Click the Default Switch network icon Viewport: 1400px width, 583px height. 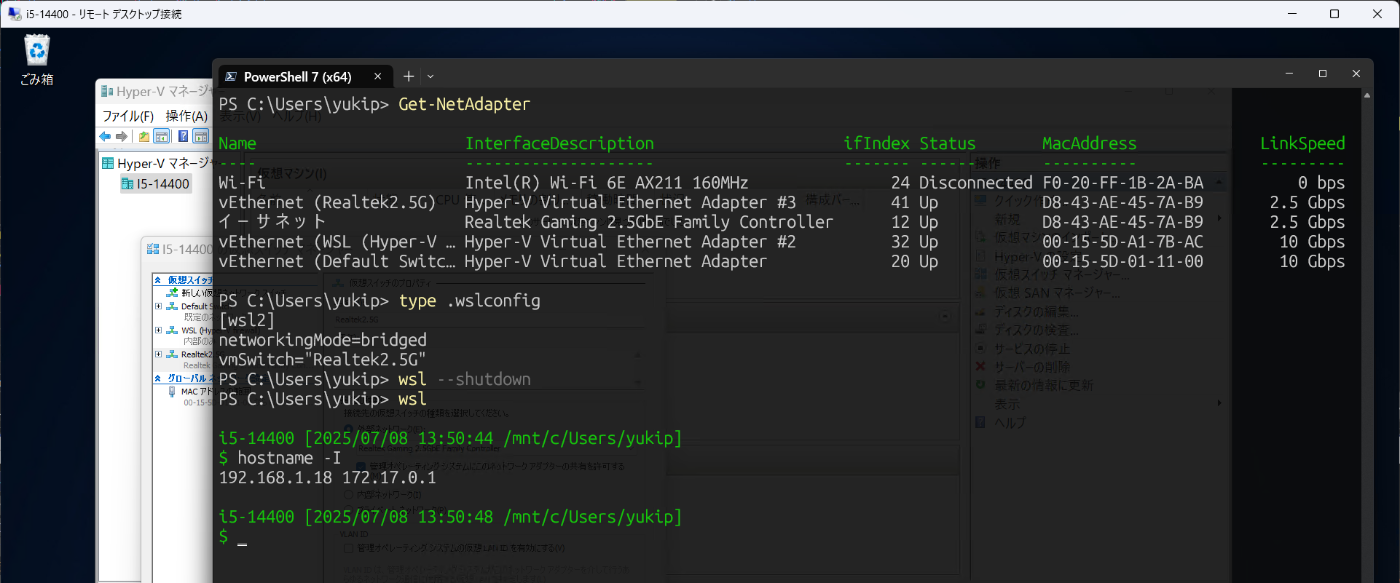tap(172, 306)
